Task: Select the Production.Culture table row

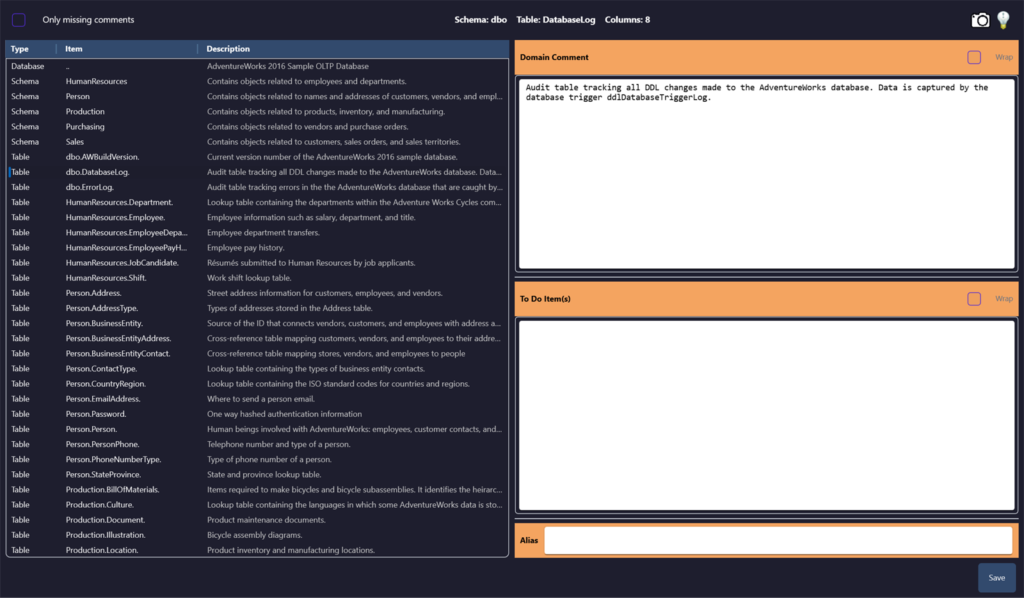Action: pos(257,505)
